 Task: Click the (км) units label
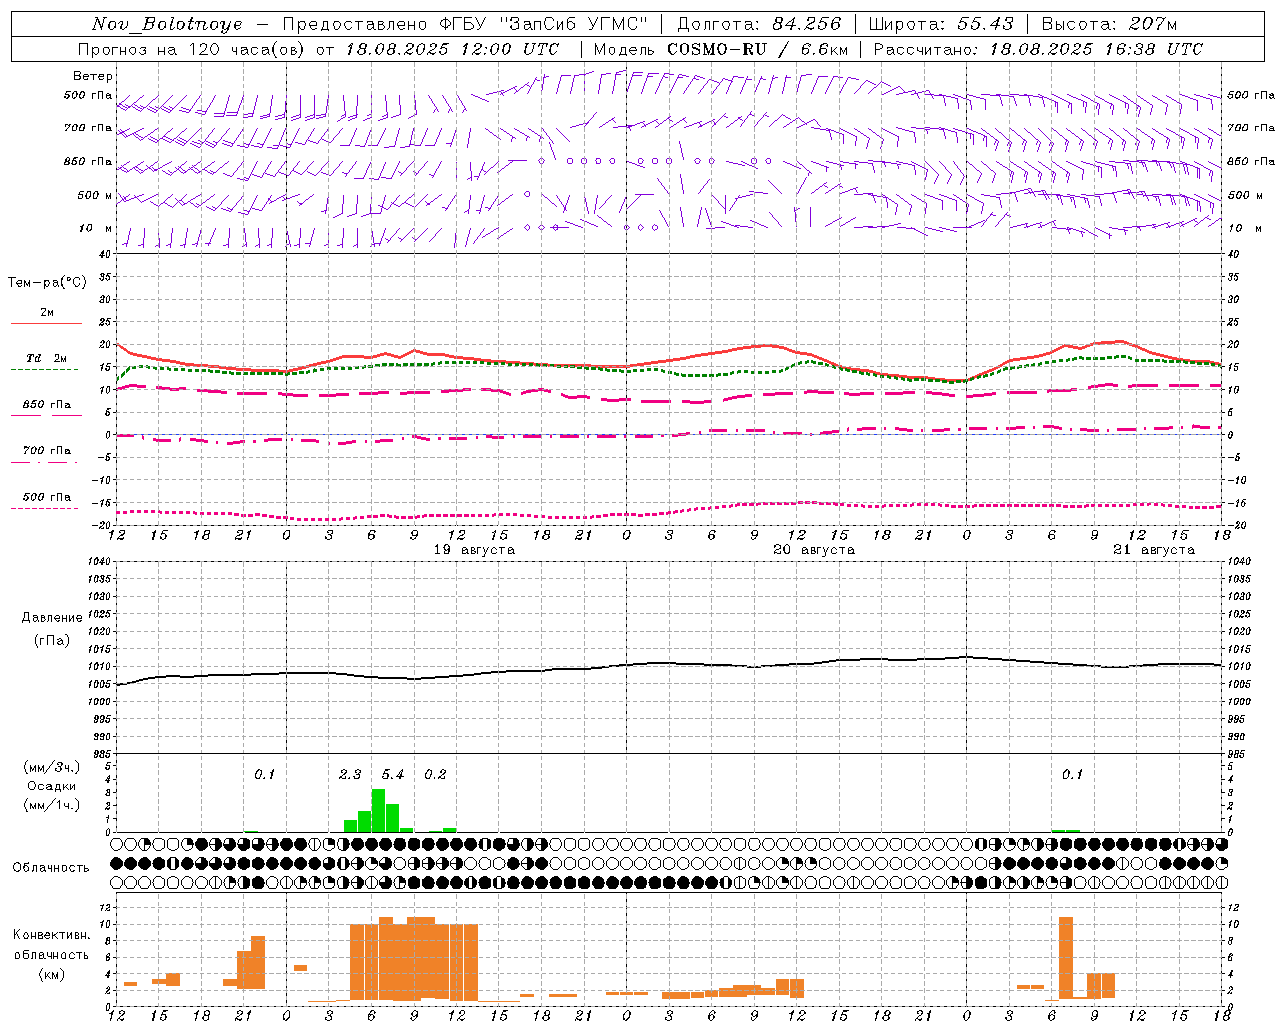[51, 974]
